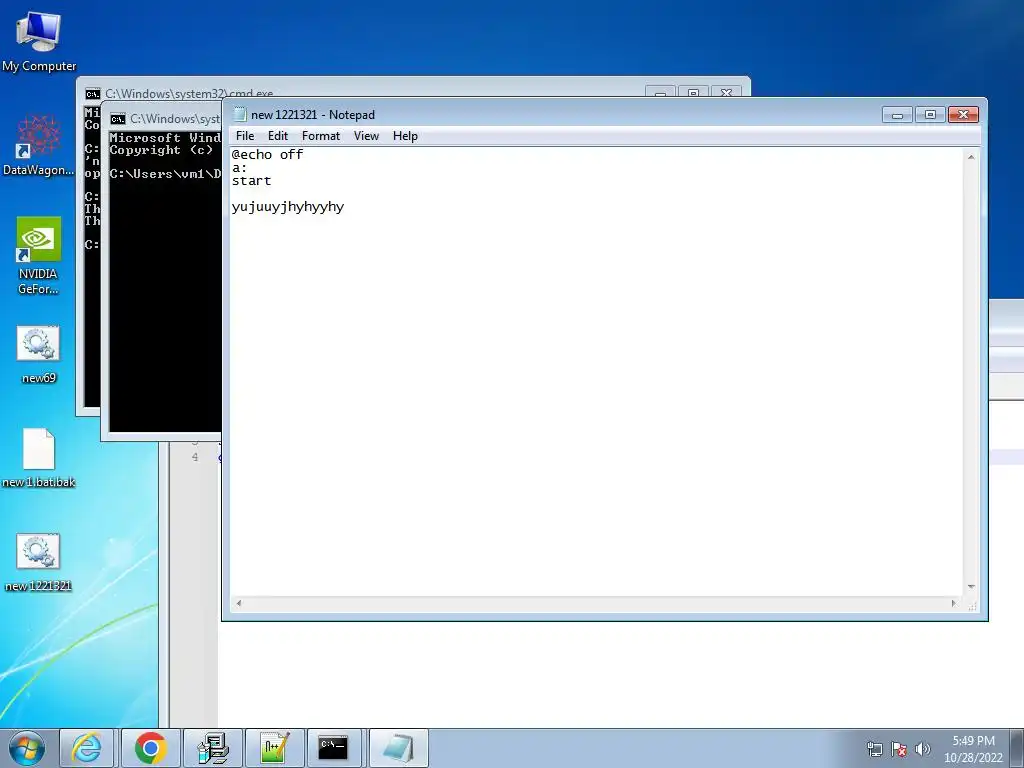Open Google Chrome from the taskbar
The image size is (1024, 768).
pos(151,748)
